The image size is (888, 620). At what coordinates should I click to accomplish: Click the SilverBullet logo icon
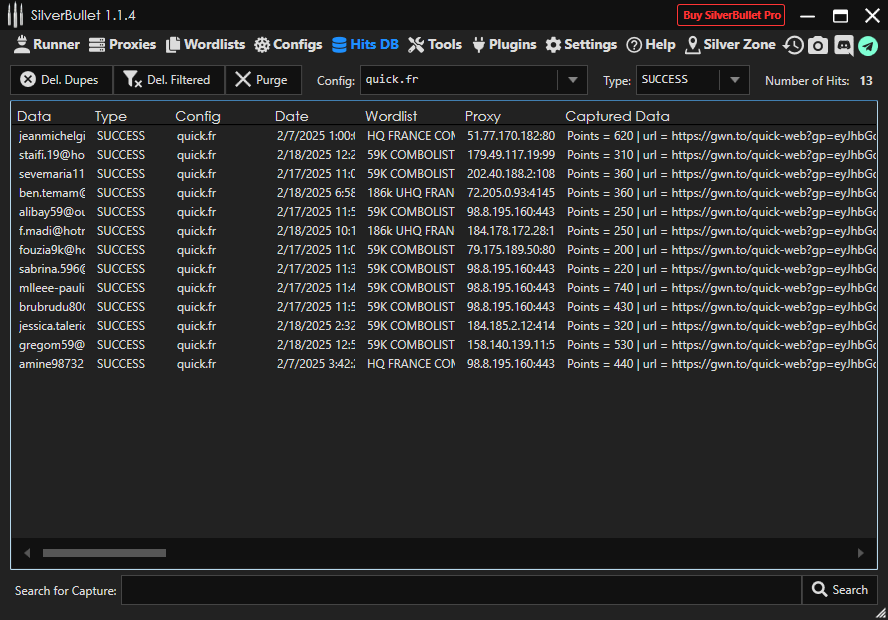point(15,16)
